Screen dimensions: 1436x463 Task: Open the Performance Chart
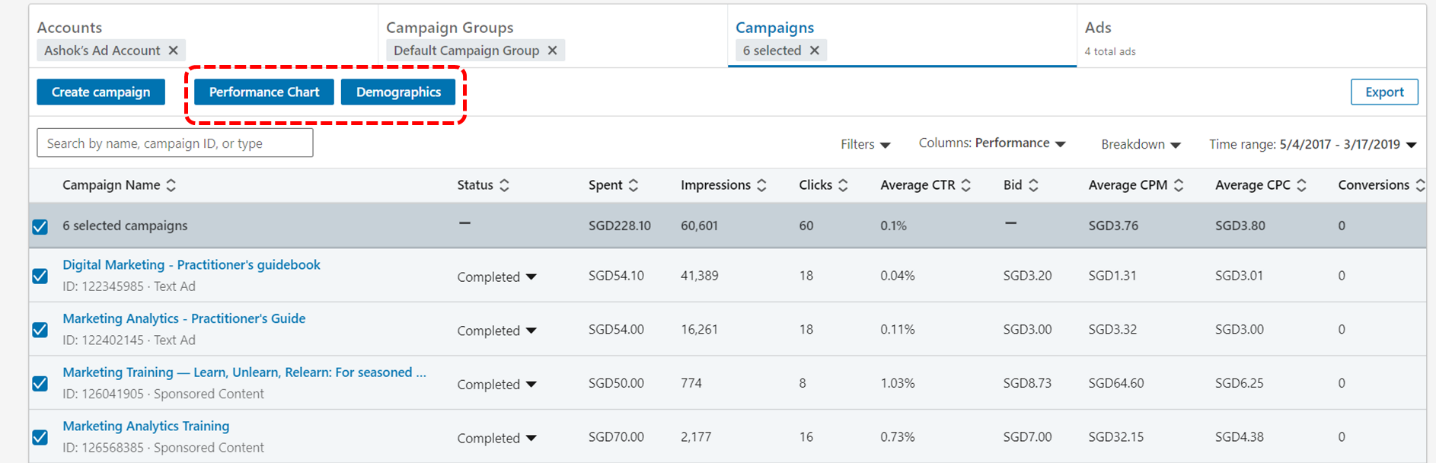pos(264,92)
